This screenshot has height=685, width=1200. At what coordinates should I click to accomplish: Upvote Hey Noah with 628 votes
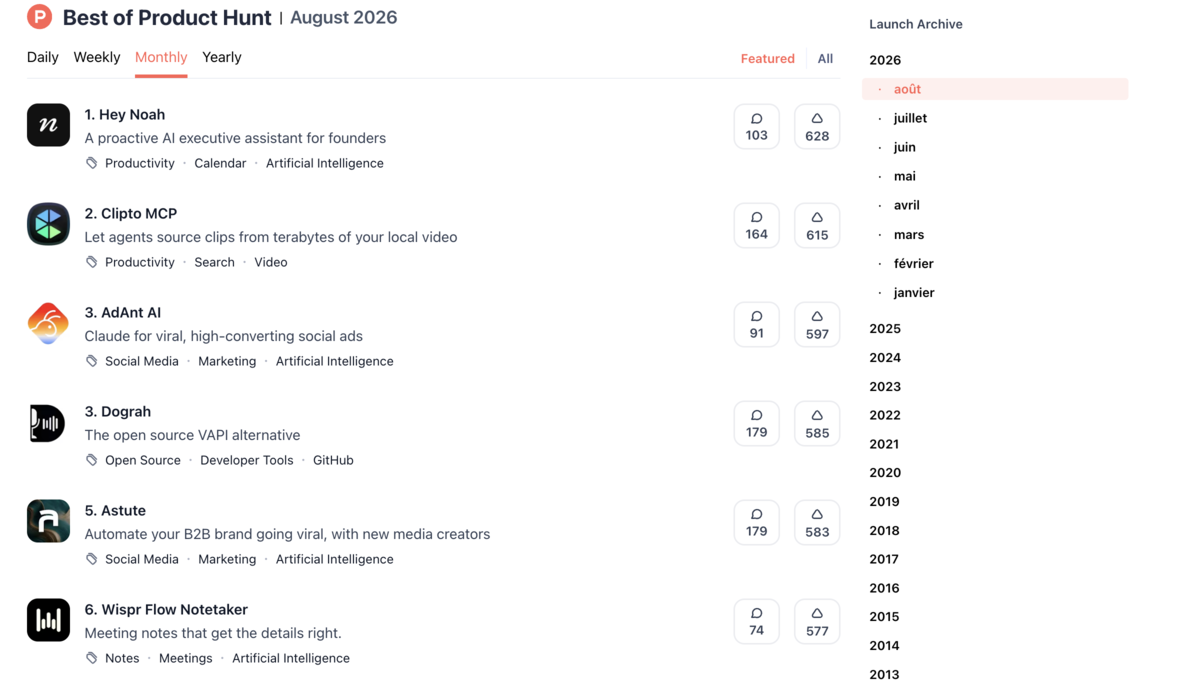[x=817, y=127]
